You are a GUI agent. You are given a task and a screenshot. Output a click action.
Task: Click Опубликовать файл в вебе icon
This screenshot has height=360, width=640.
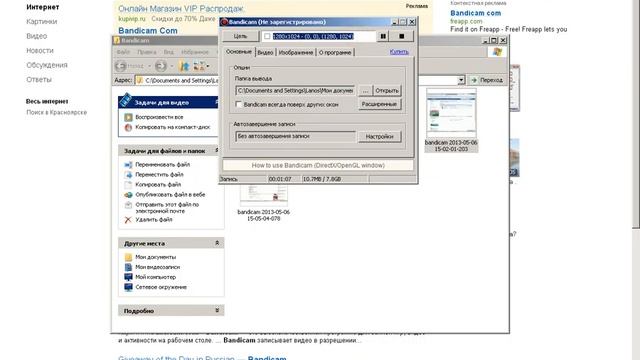click(128, 195)
